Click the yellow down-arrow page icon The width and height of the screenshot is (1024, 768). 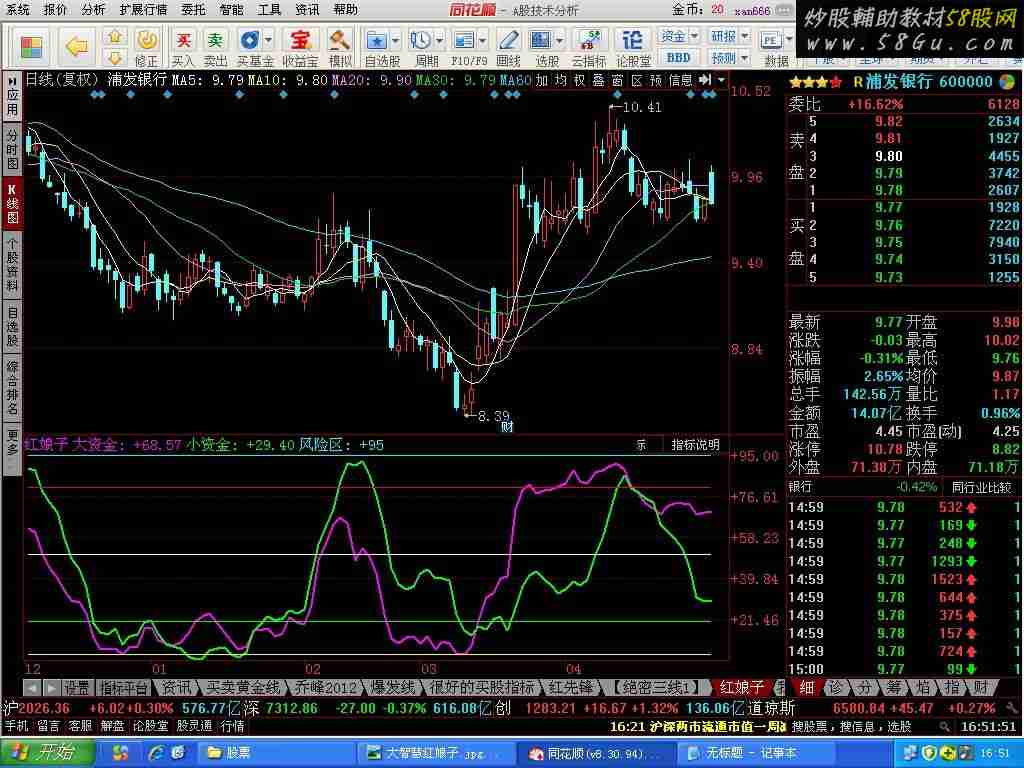pos(115,57)
